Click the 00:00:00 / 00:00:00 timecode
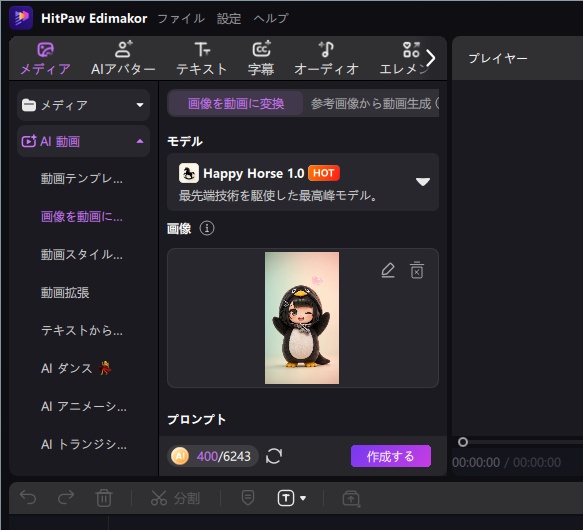The width and height of the screenshot is (583, 530). pyautogui.click(x=506, y=462)
